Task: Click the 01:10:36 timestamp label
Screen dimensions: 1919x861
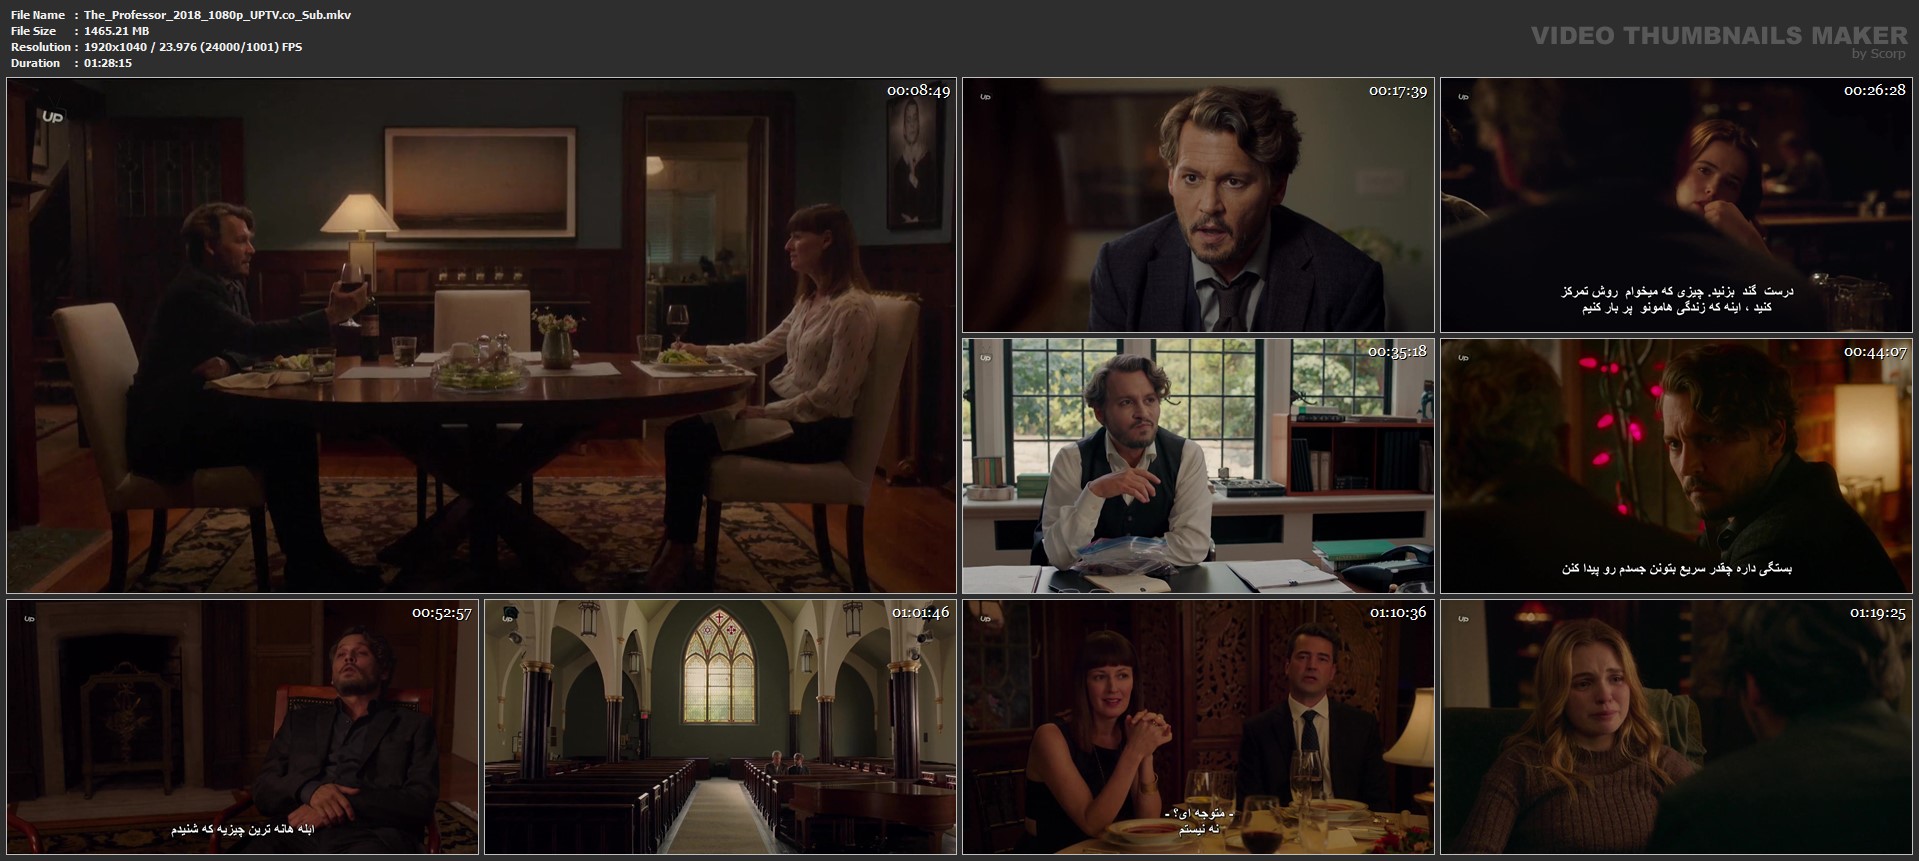Action: click(x=1398, y=613)
